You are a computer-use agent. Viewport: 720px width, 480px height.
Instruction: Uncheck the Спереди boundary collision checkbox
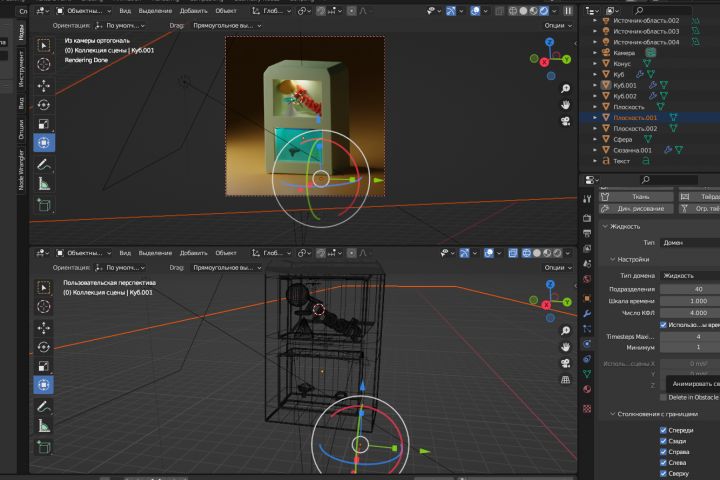663,430
